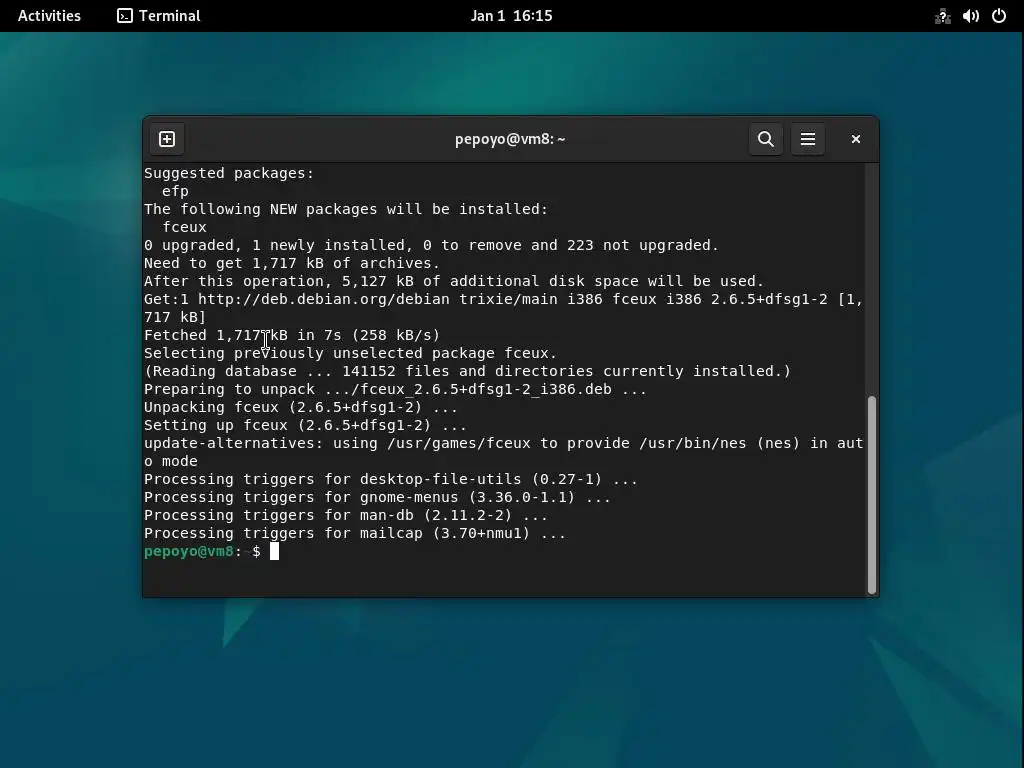This screenshot has width=1024, height=768.
Task: Click the 'update-alternatives: using /usr/games/fceux' line
Action: tap(504, 452)
